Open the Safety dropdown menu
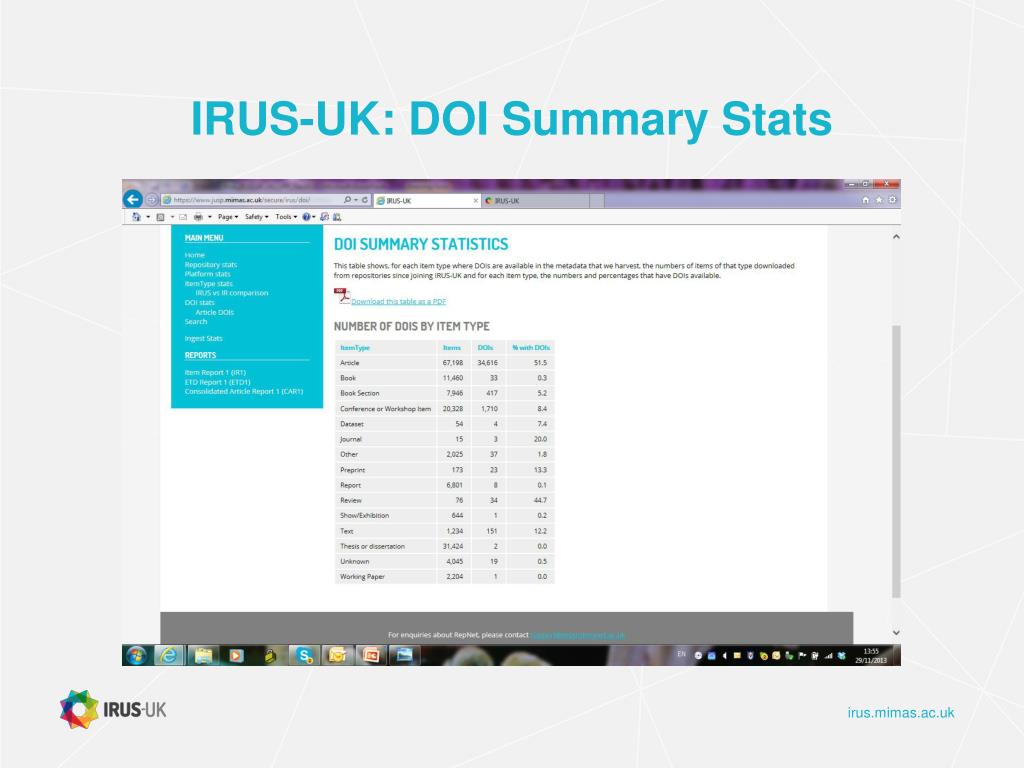The width and height of the screenshot is (1024, 768). click(x=257, y=217)
